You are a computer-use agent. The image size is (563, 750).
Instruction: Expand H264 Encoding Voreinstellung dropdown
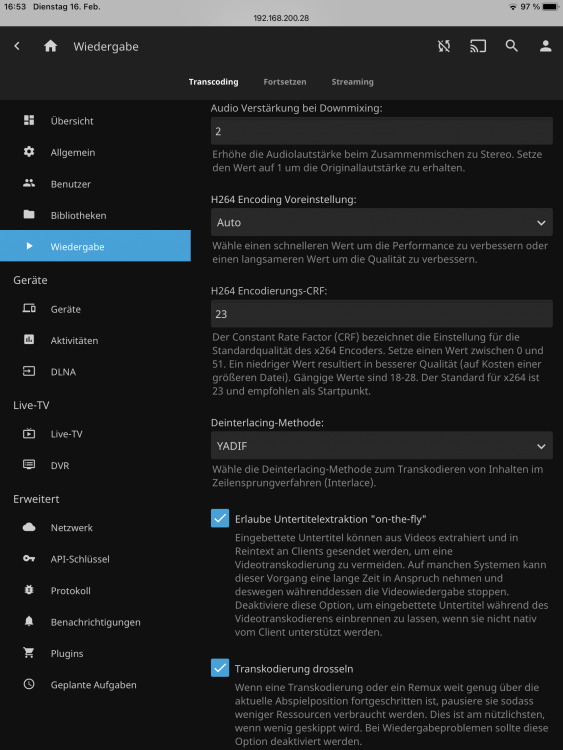pyautogui.click(x=382, y=222)
